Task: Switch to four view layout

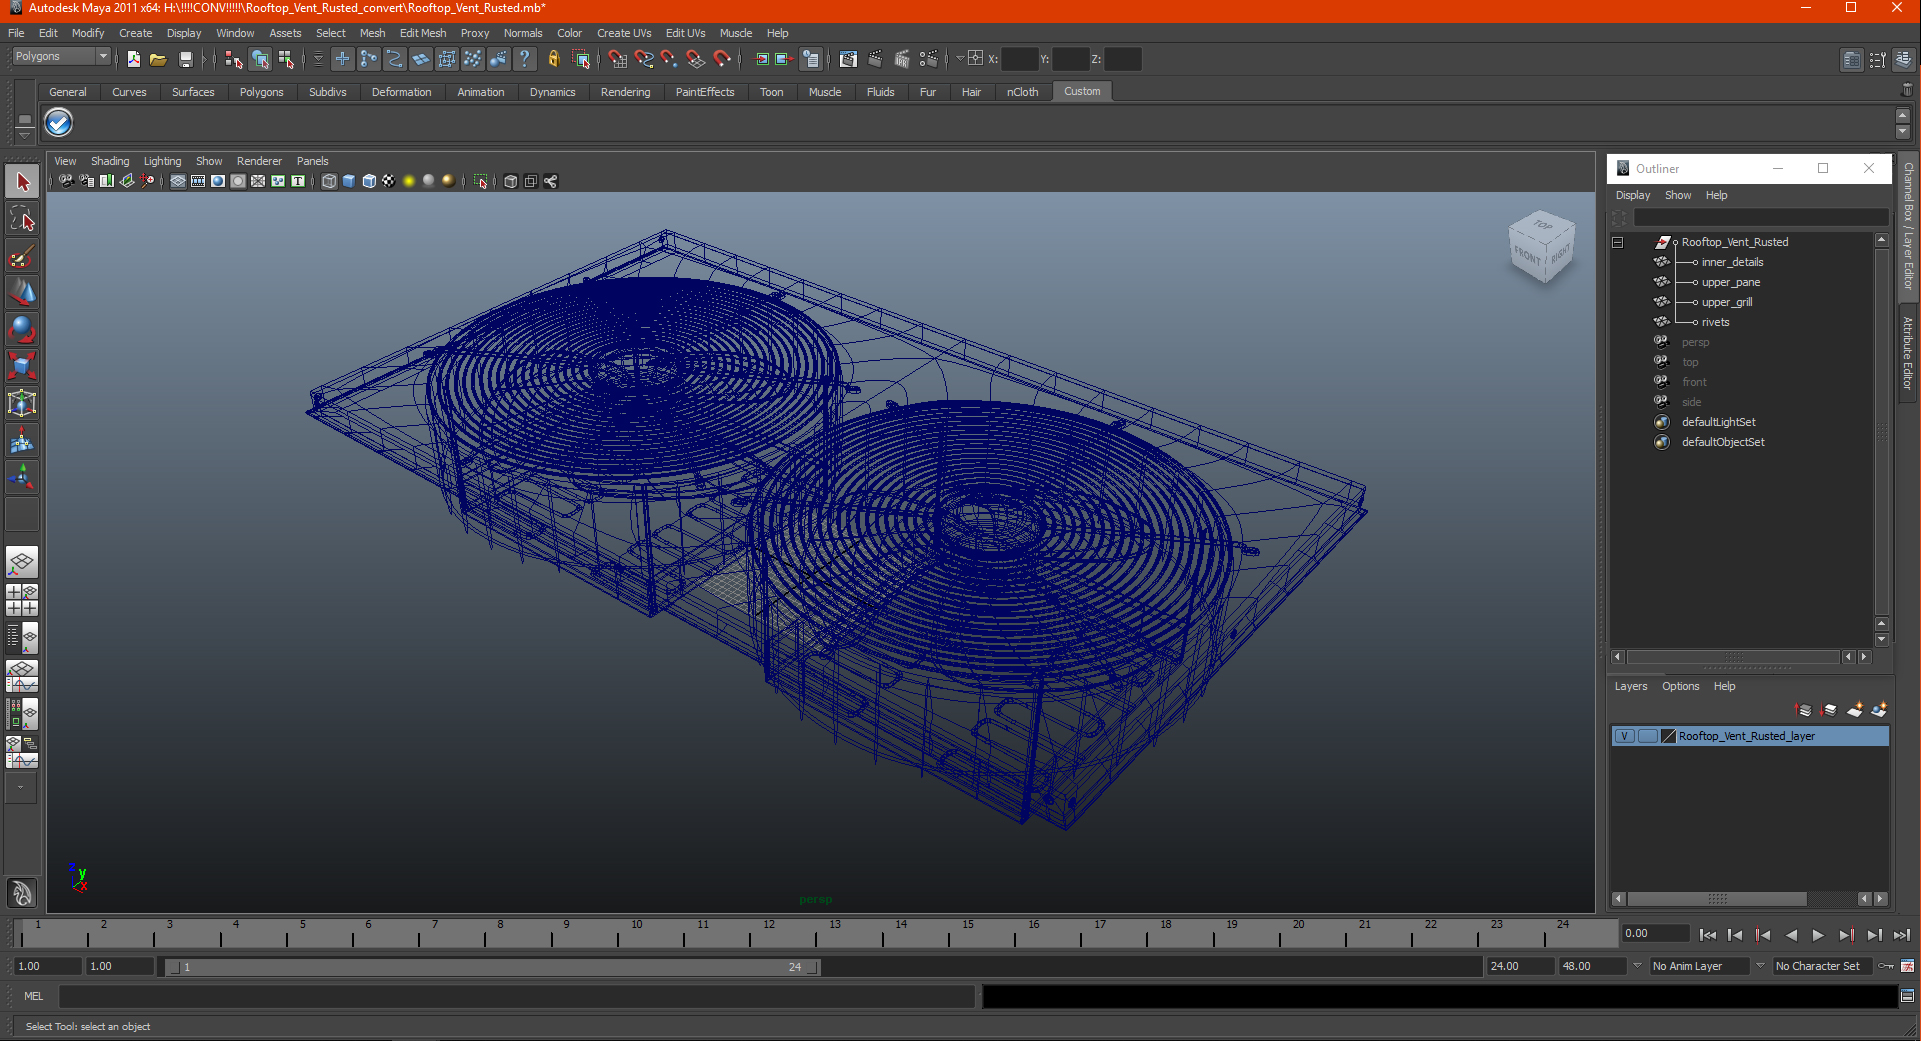Action: [x=22, y=599]
